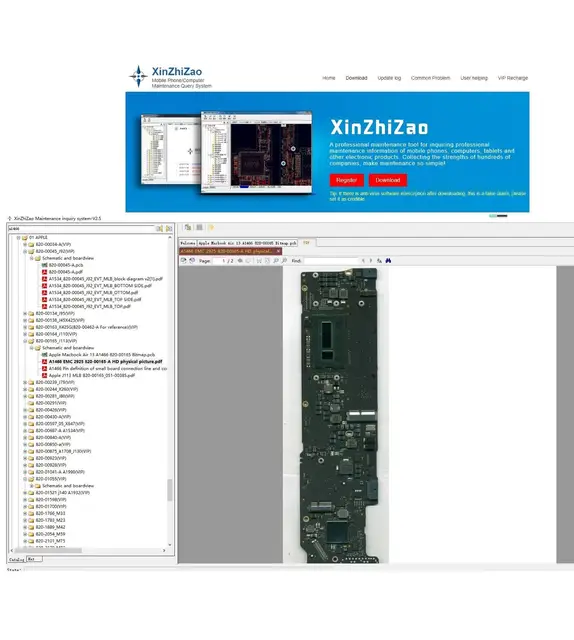Click the previous find result arrow
This screenshot has width=574, height=640.
[363, 260]
